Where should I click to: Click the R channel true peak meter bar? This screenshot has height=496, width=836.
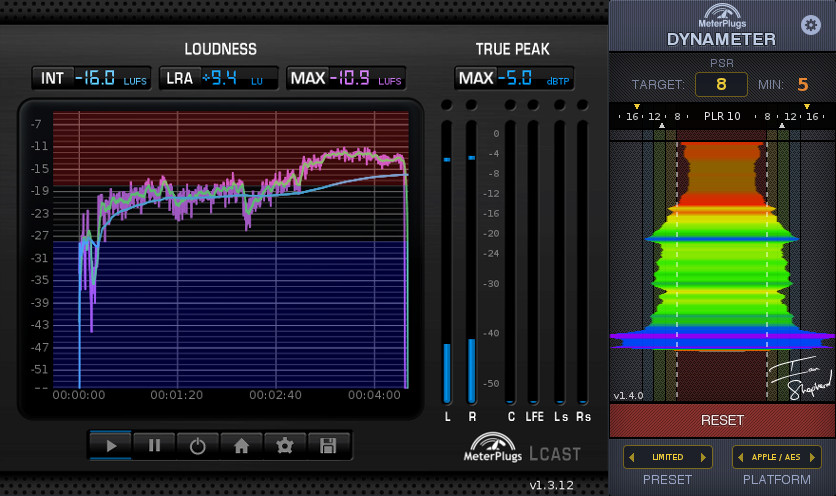point(471,262)
